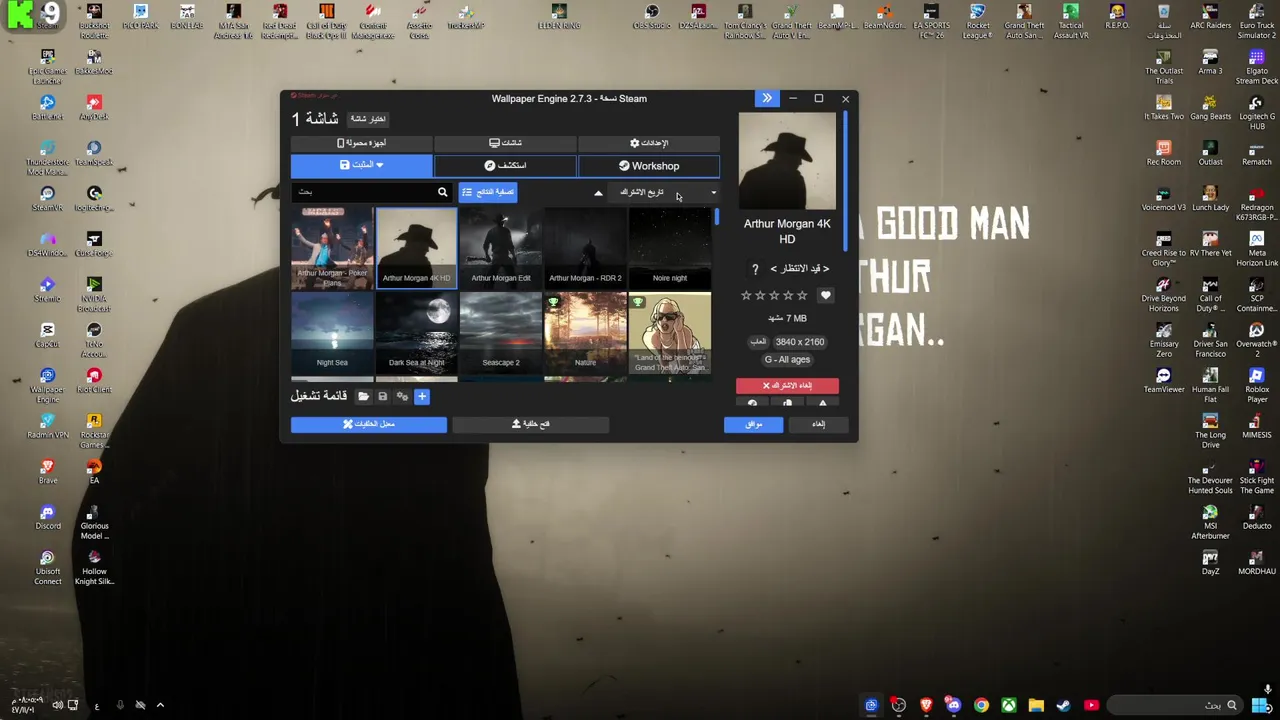This screenshot has height=720, width=1280.
Task: Rate wallpaper with the first star
Action: 746,296
